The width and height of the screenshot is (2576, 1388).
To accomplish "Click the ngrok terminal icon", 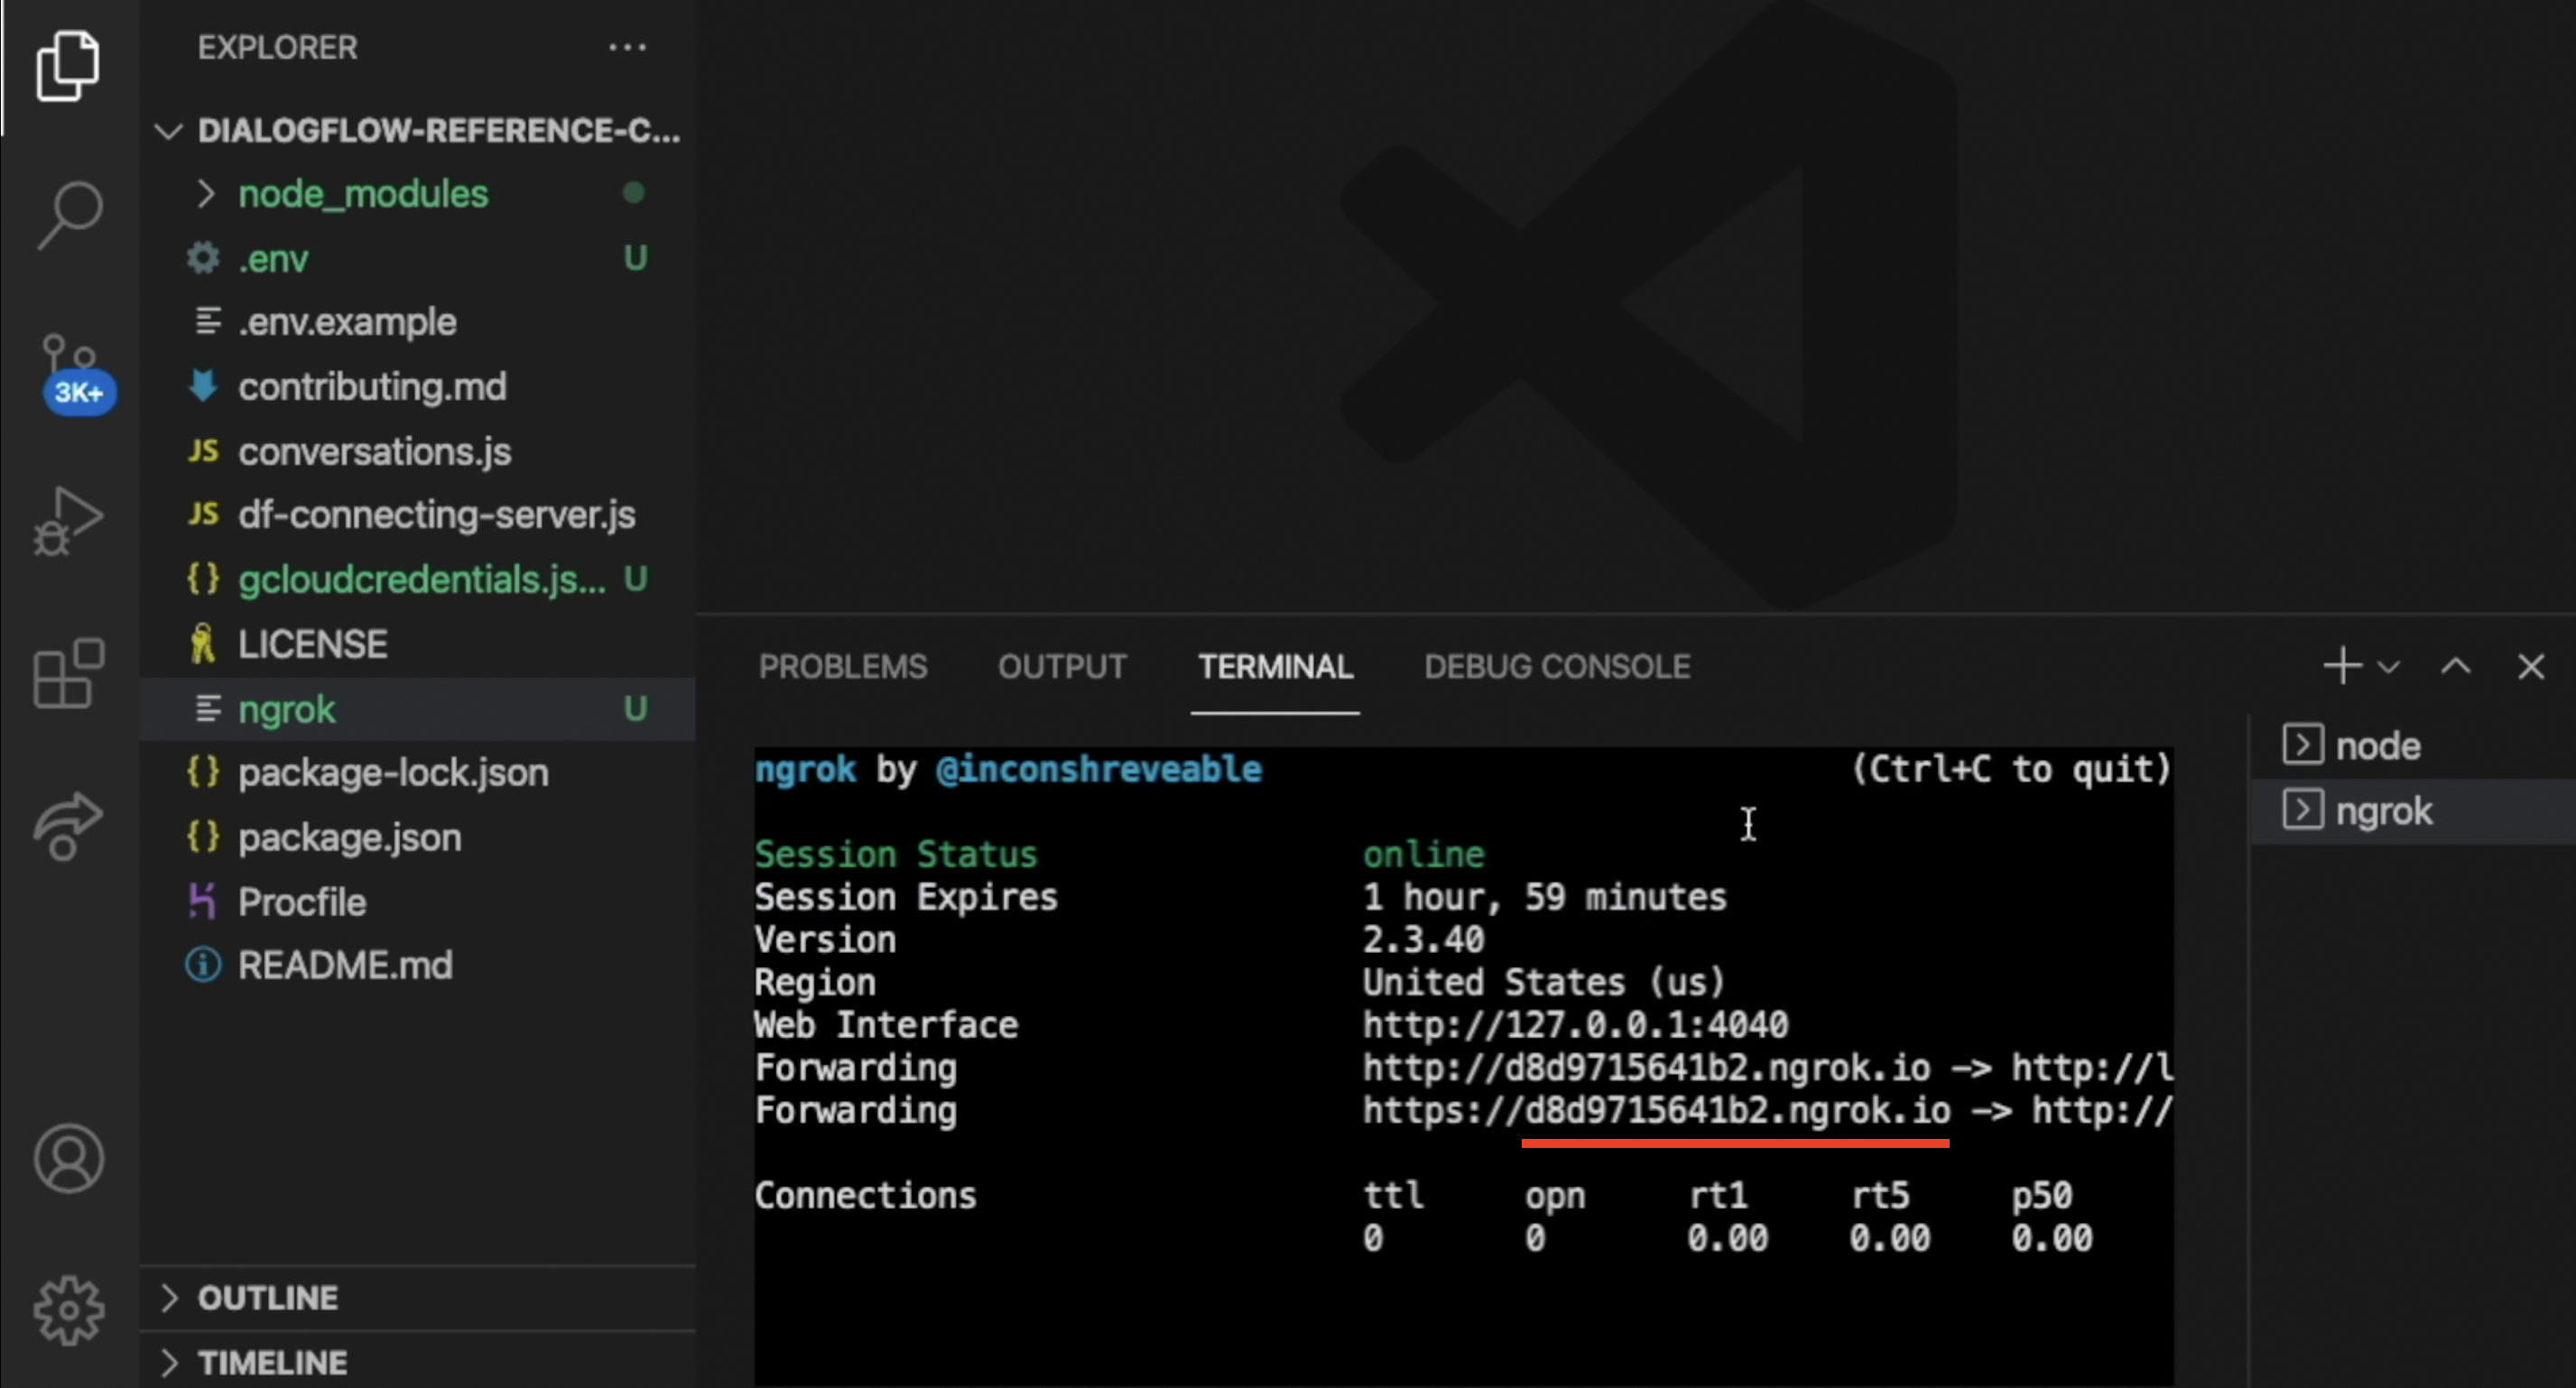I will pos(2303,810).
